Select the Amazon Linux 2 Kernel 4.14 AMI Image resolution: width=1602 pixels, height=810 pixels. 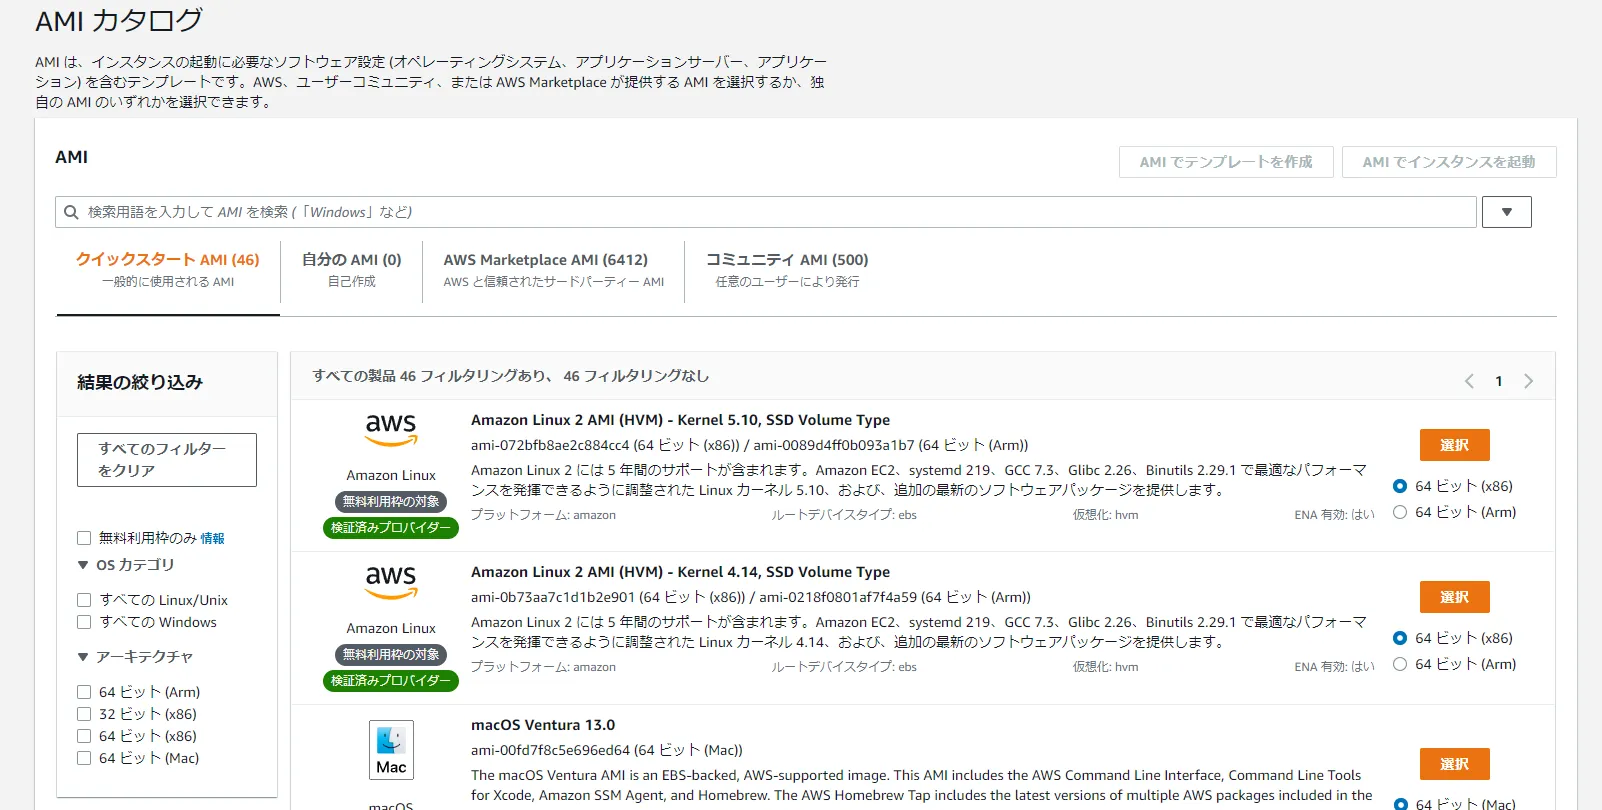tap(1455, 597)
